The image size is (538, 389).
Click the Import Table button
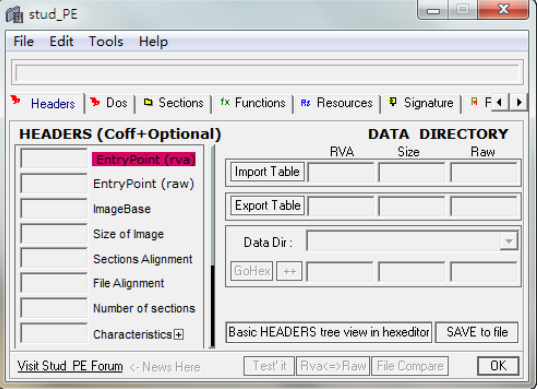(267, 172)
